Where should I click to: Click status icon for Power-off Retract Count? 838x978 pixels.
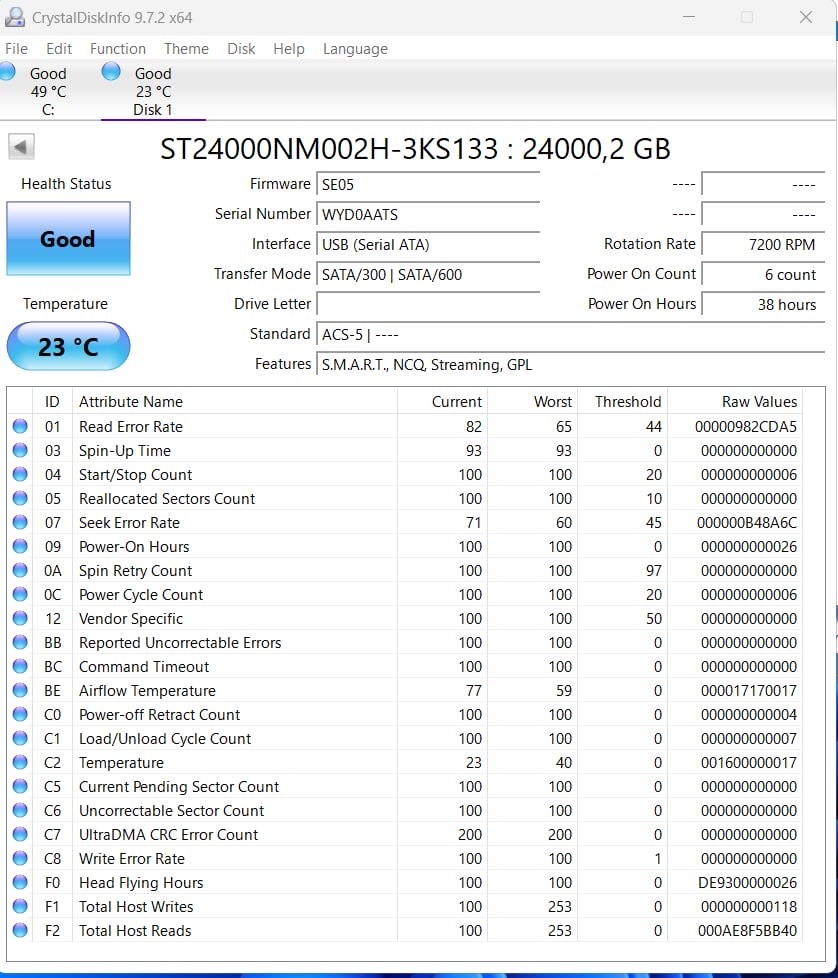[x=20, y=714]
